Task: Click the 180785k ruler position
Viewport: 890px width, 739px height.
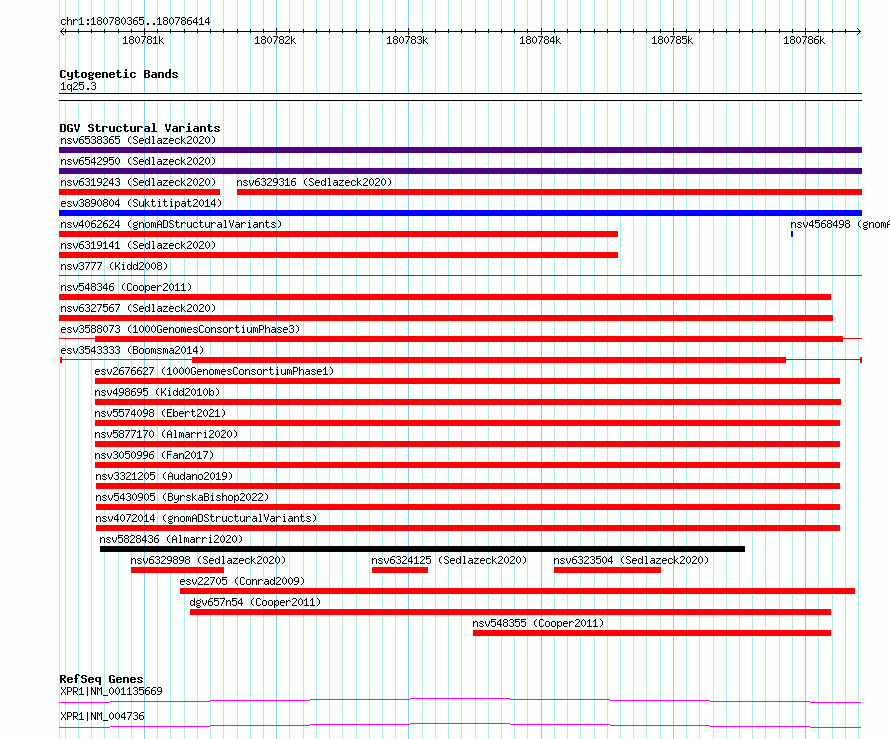Action: 672,40
